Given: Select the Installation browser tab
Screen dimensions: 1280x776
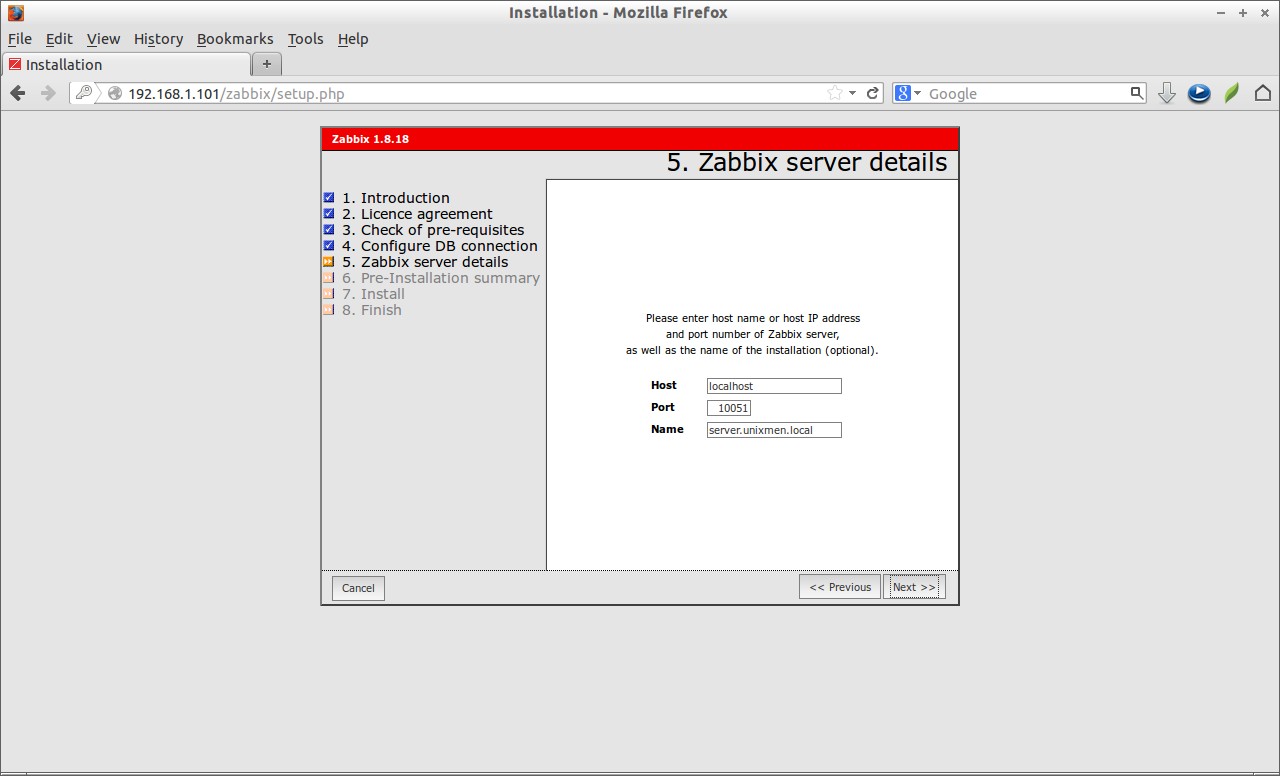Looking at the screenshot, I should pos(126,65).
